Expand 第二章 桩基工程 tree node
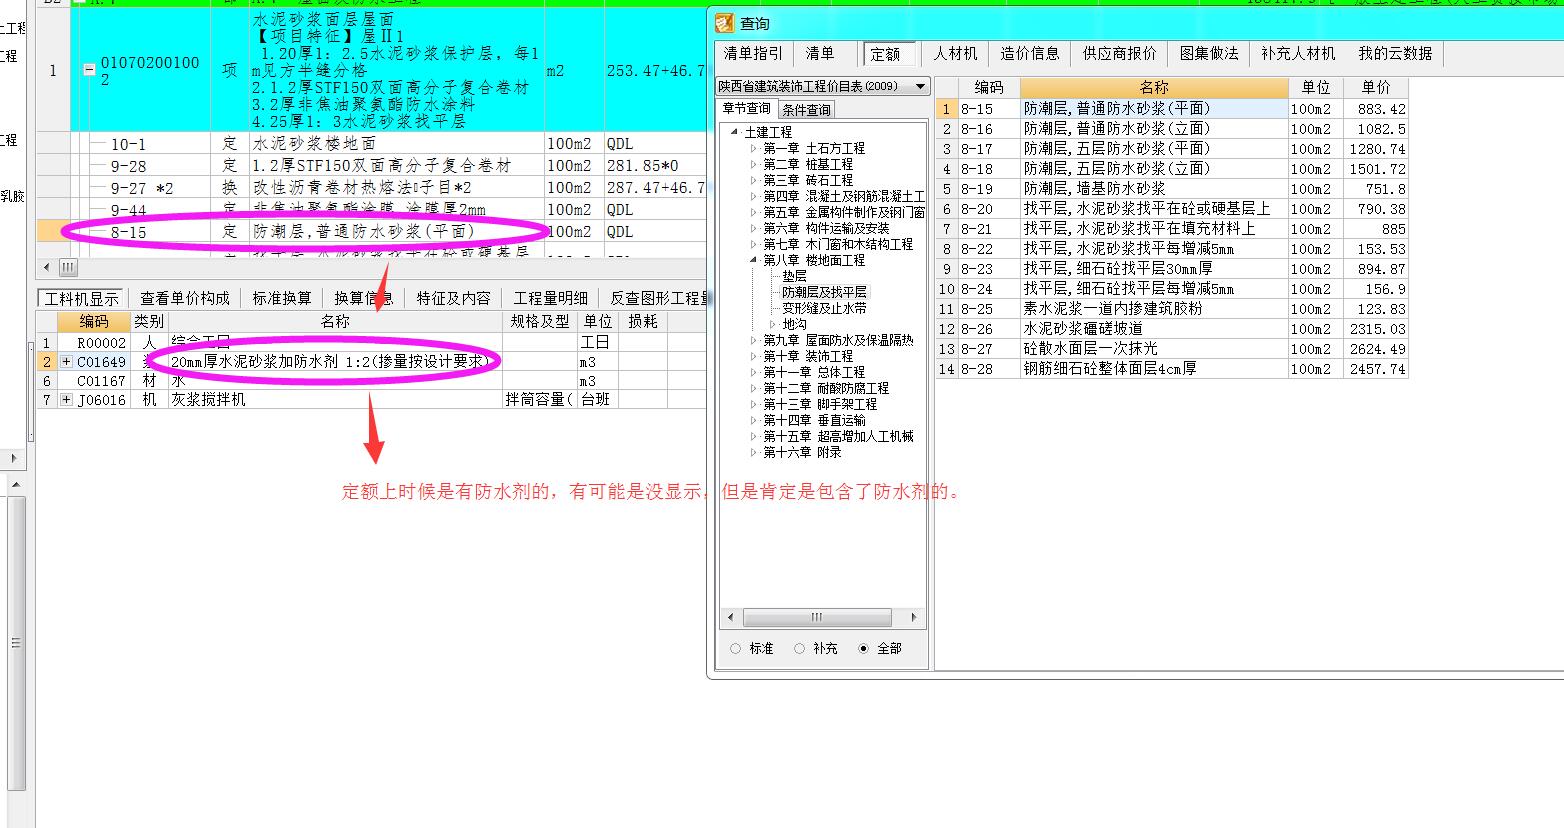 click(x=754, y=164)
